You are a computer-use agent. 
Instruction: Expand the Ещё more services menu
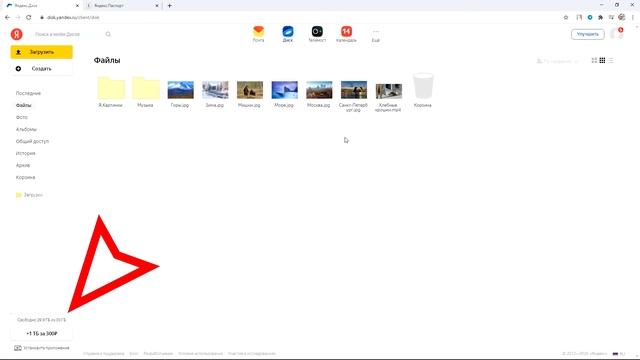point(376,36)
